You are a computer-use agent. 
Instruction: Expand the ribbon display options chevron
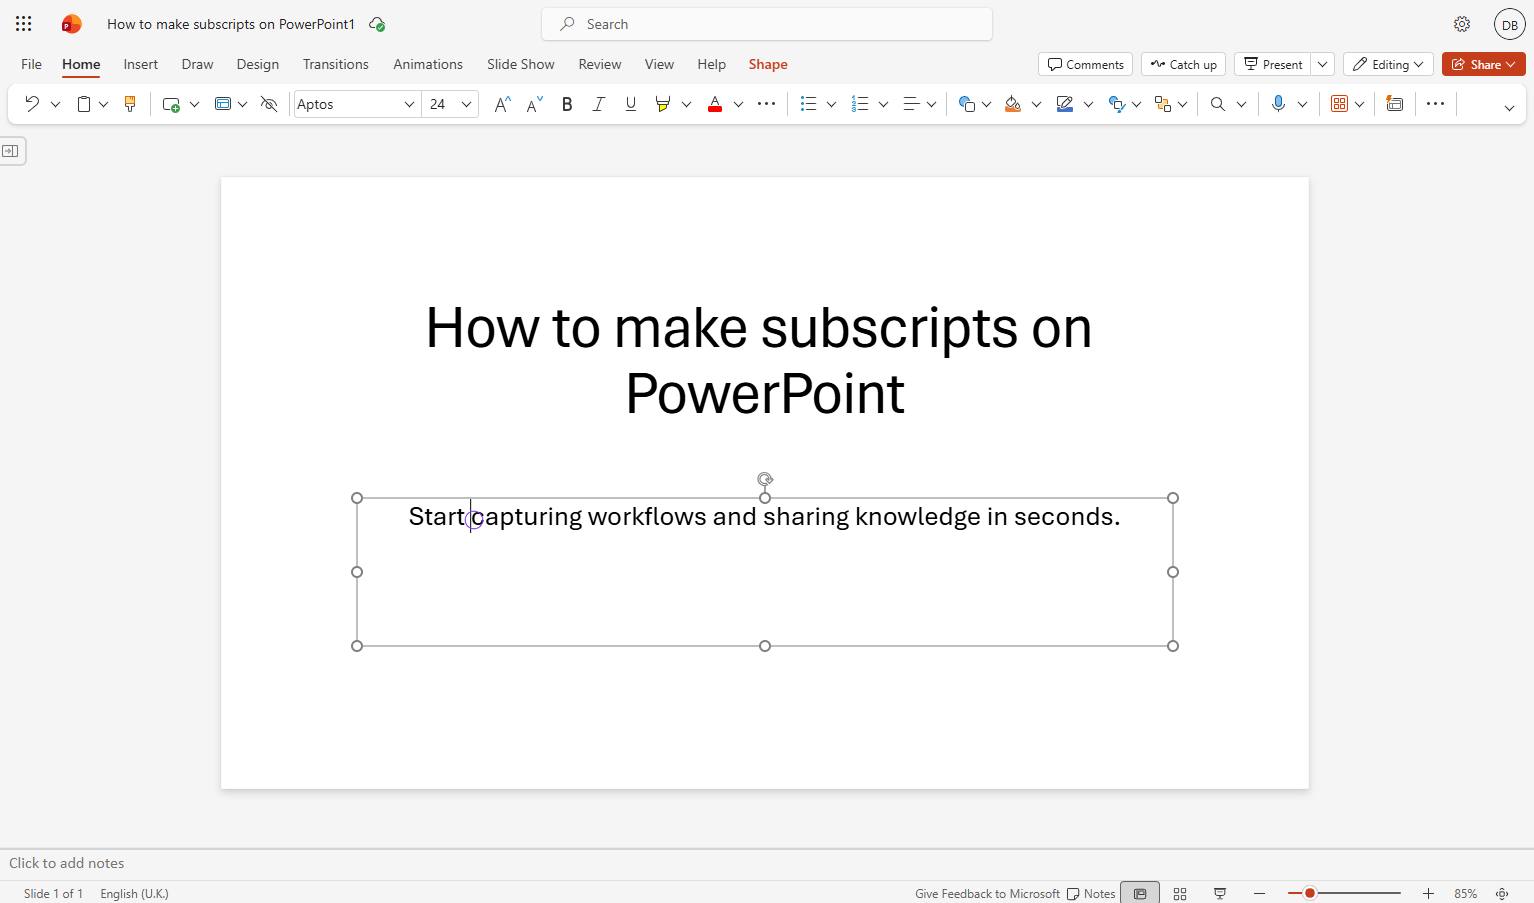pyautogui.click(x=1509, y=108)
